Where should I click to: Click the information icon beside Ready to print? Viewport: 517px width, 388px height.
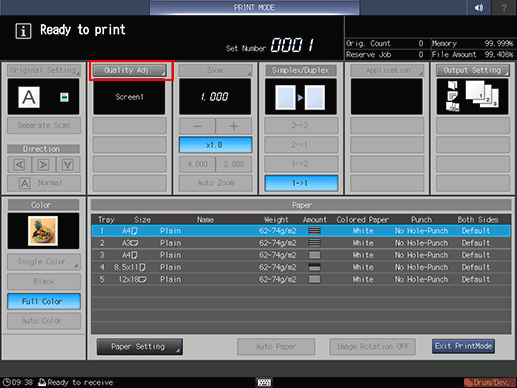coord(23,31)
